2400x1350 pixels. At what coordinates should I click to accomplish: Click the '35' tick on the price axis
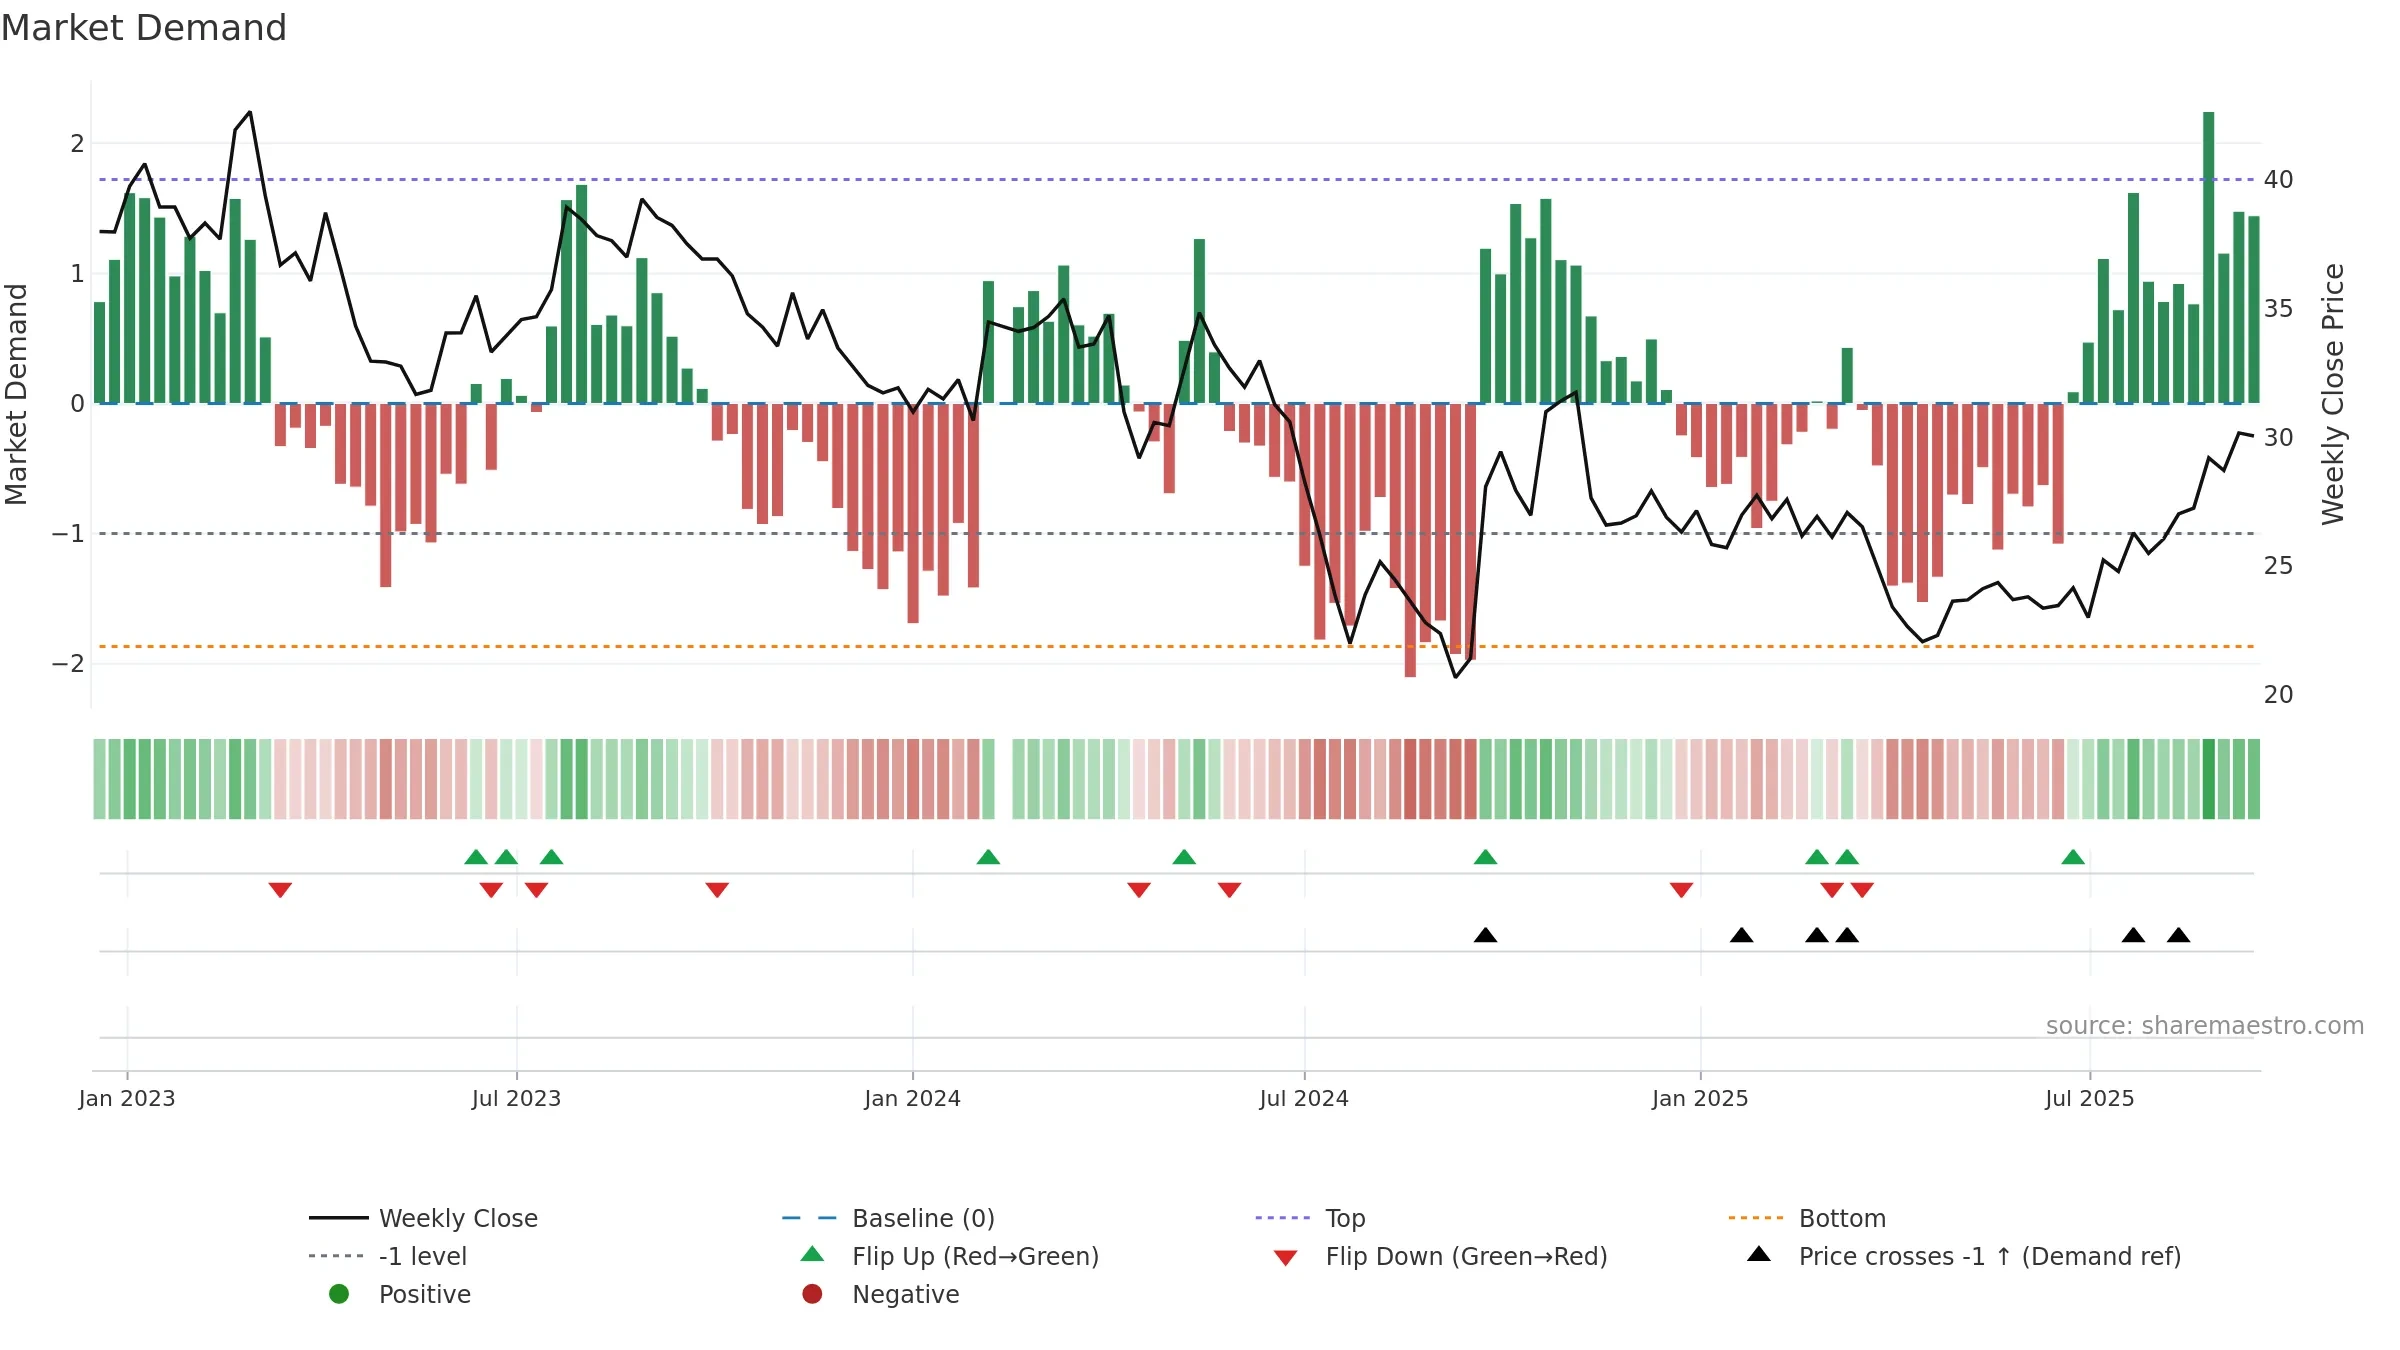(x=2278, y=308)
